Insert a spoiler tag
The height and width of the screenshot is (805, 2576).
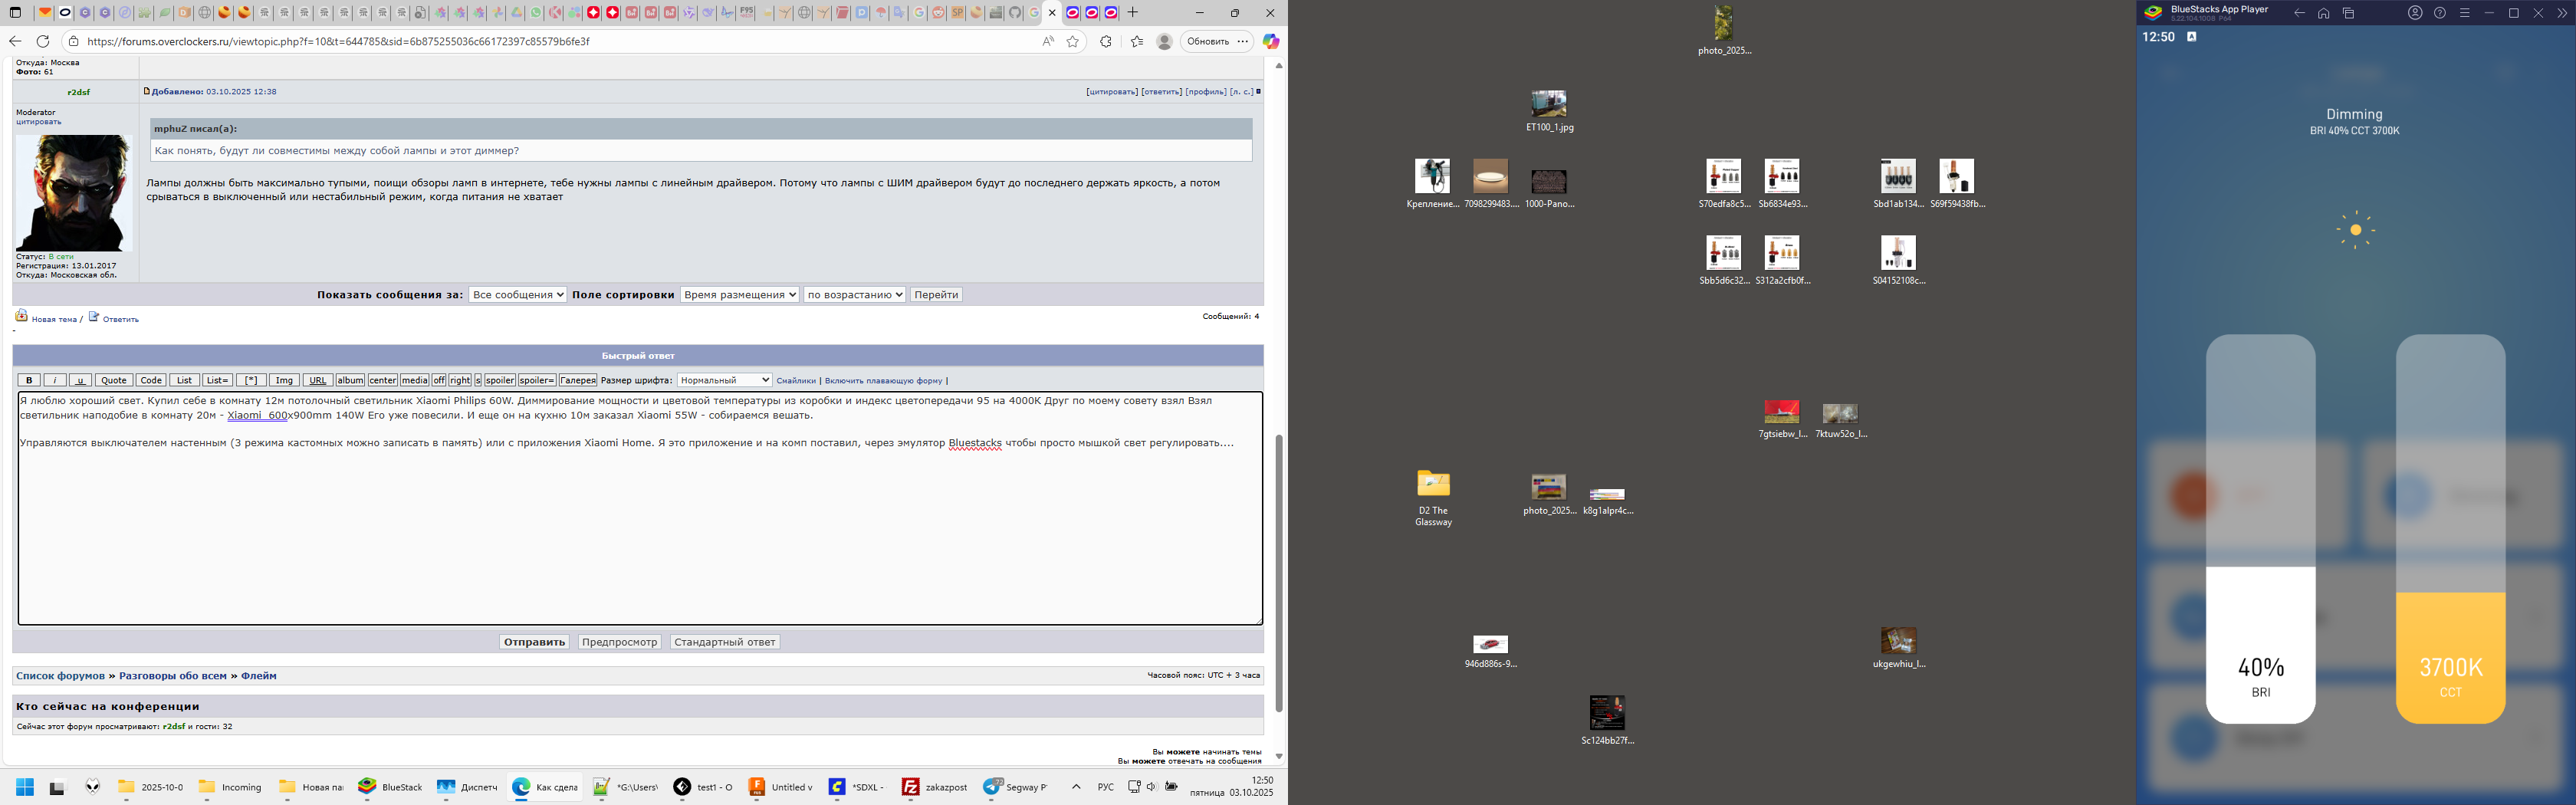500,380
